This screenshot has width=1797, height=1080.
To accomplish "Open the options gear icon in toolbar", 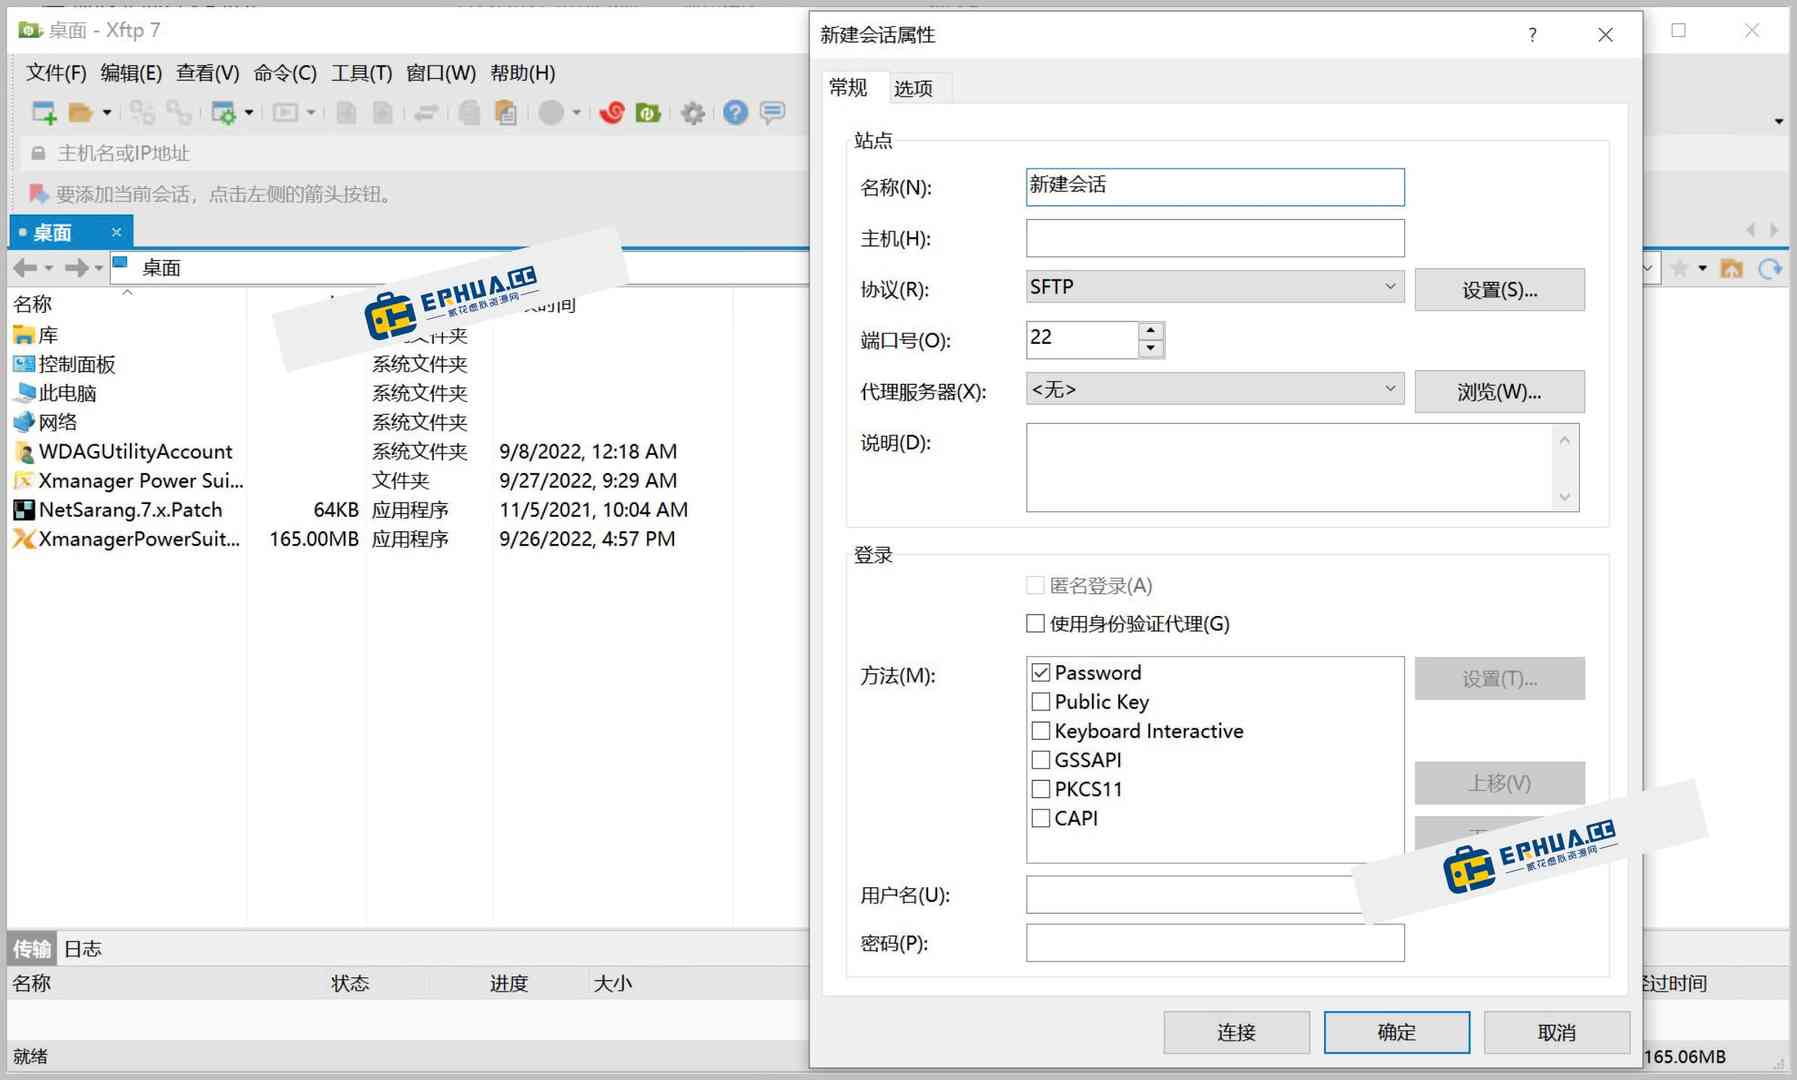I will tap(692, 113).
